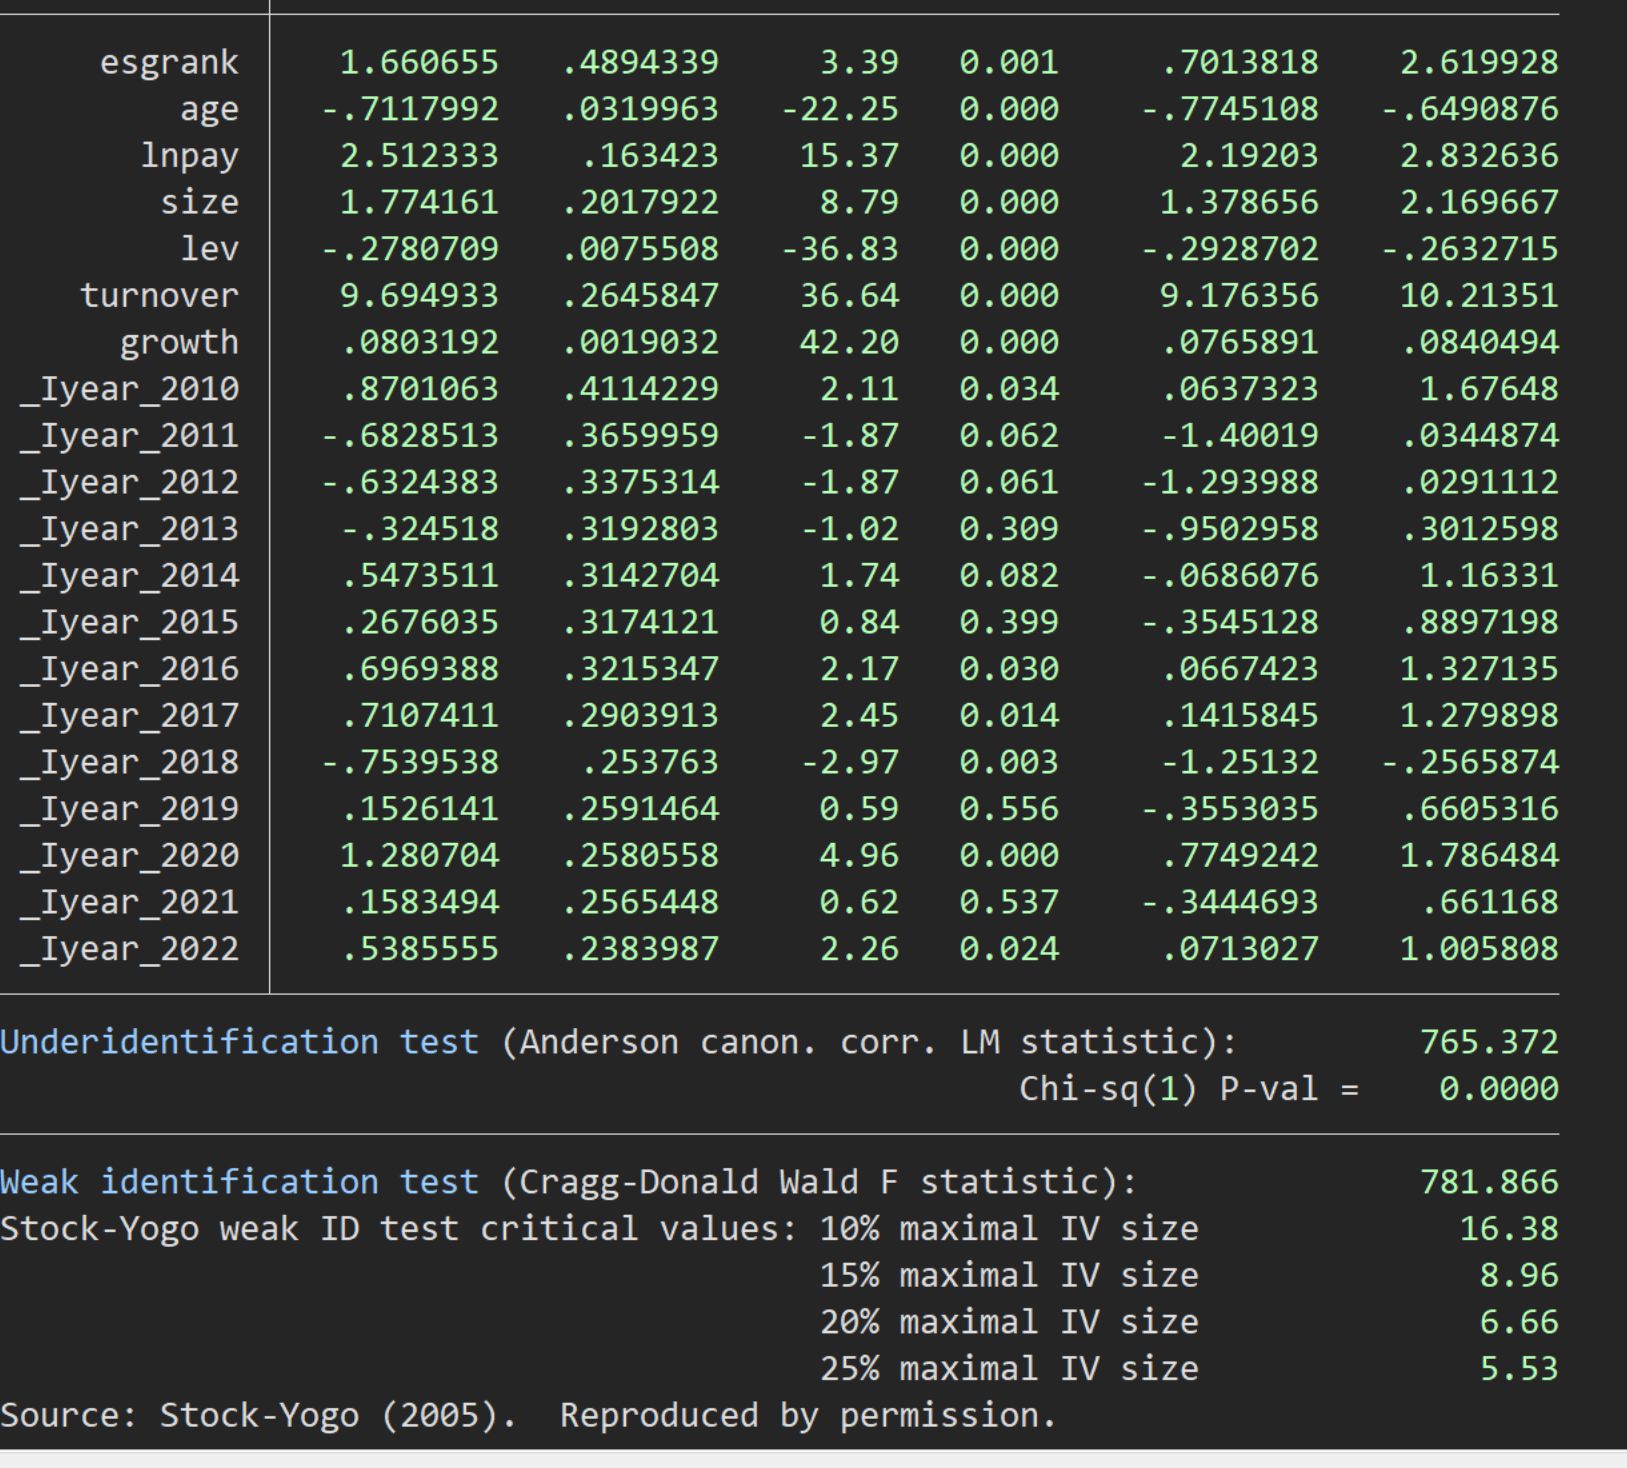Click the age coefficient -.7117992

pos(410,109)
